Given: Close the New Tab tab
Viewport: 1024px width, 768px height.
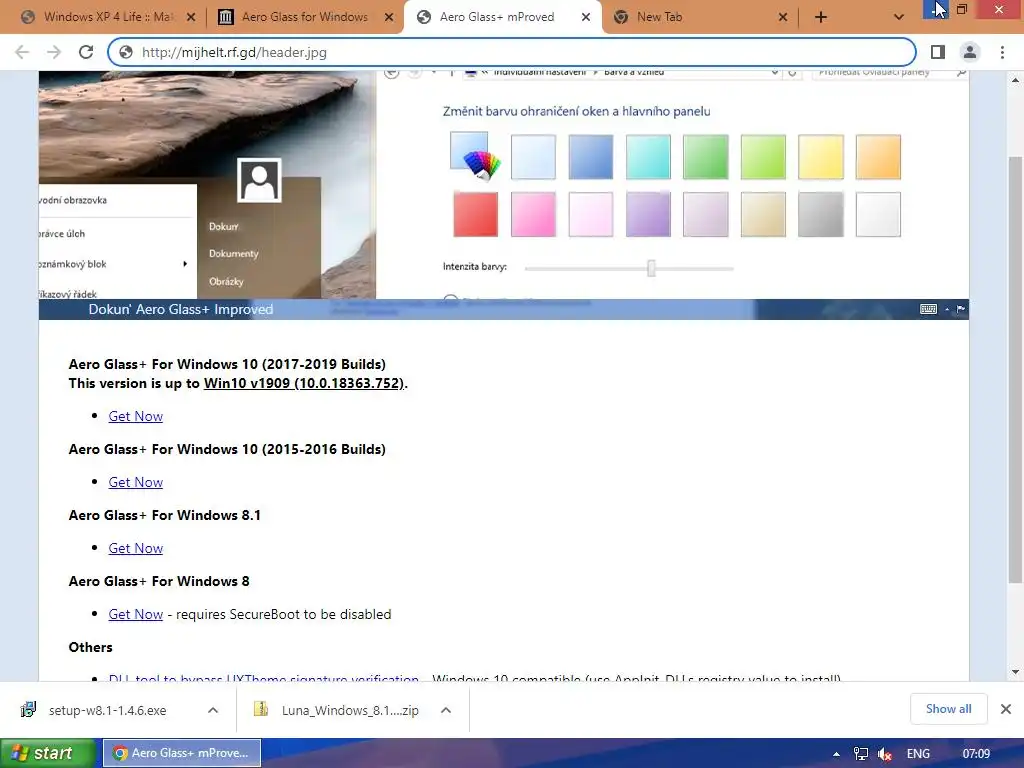Looking at the screenshot, I should (x=783, y=17).
